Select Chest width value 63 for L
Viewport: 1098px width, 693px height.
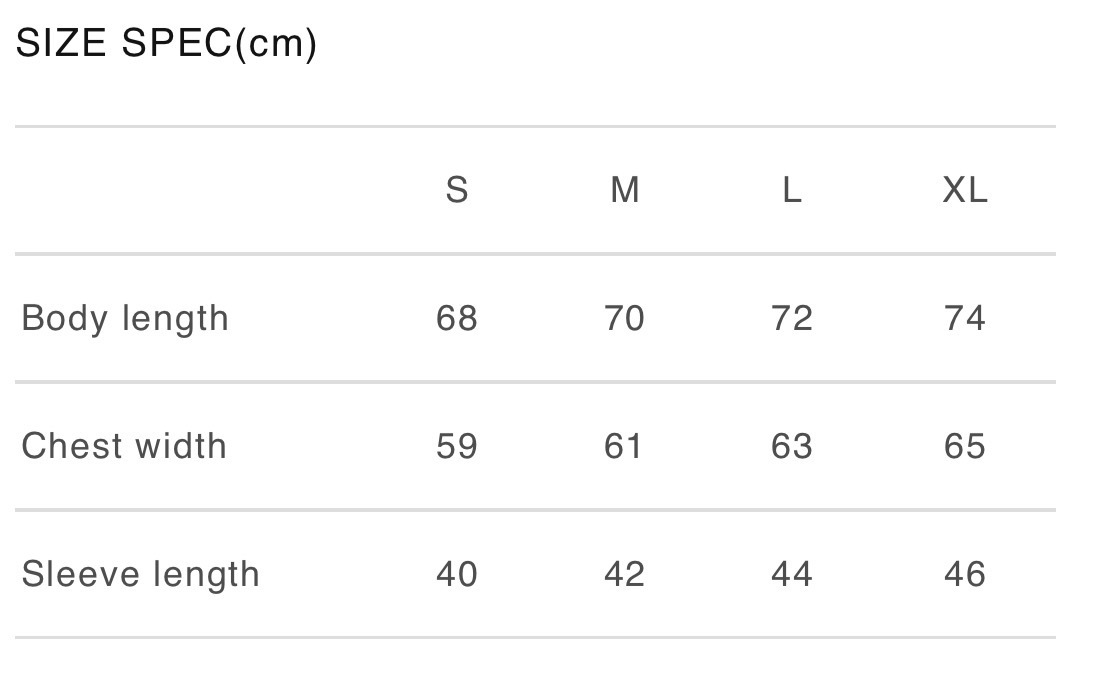pyautogui.click(x=792, y=446)
